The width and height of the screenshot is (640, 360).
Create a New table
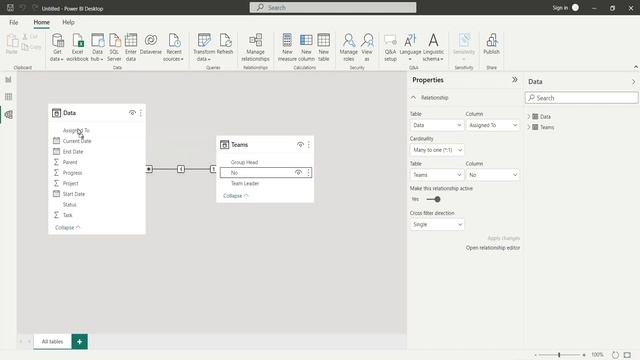[x=324, y=47]
